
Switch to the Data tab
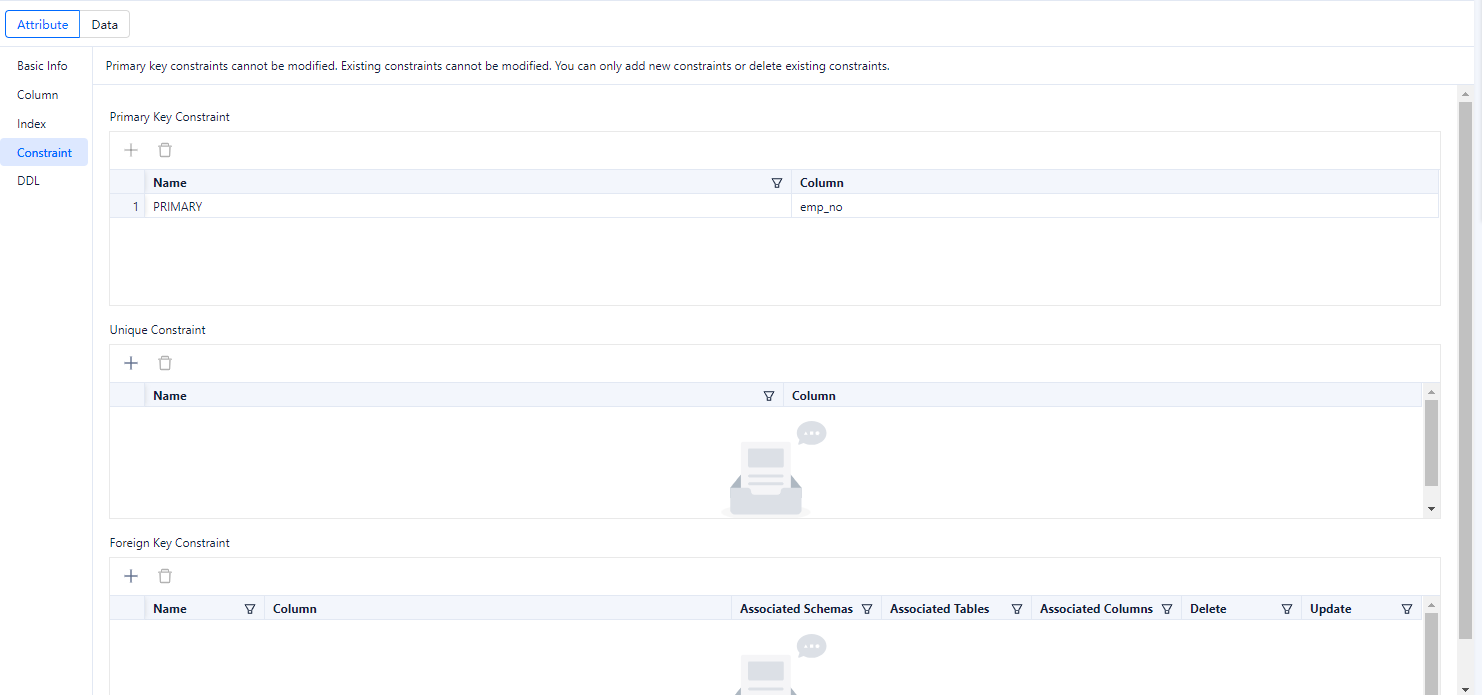[x=105, y=24]
